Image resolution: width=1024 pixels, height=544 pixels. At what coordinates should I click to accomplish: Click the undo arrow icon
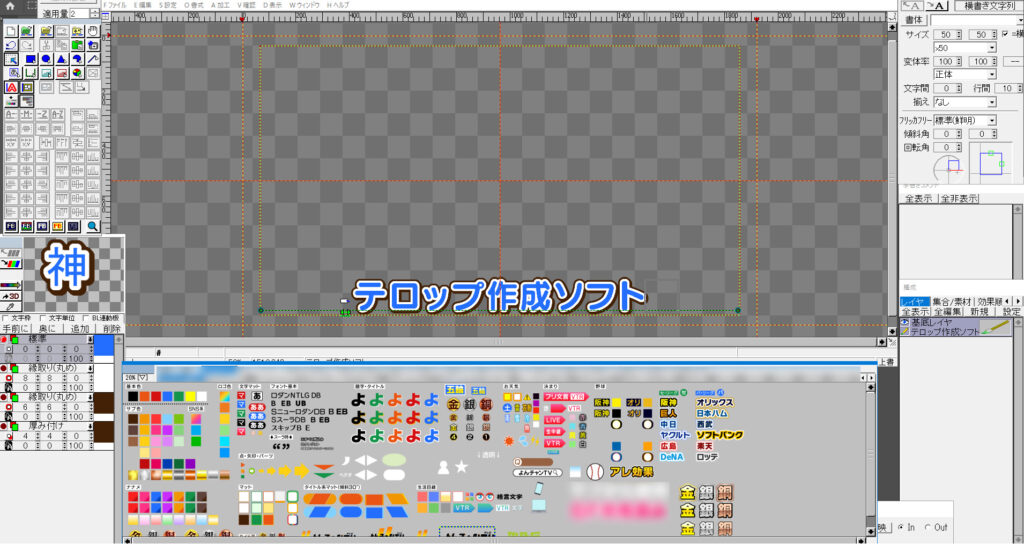pos(11,45)
